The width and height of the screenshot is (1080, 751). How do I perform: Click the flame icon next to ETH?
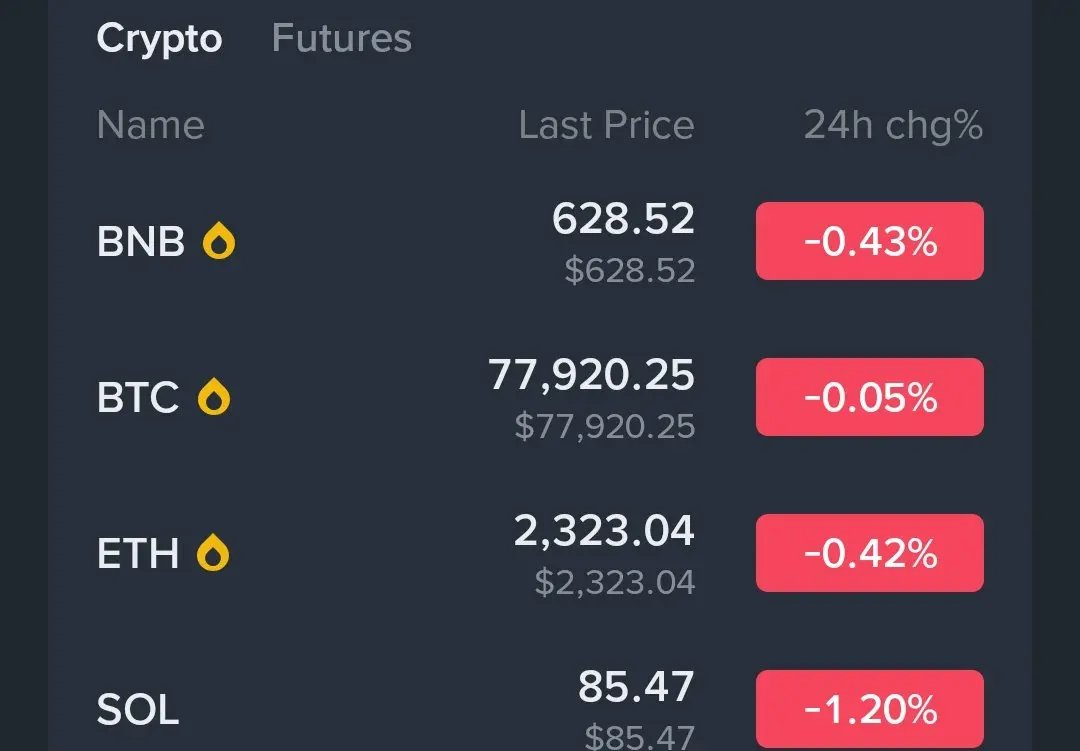[213, 553]
